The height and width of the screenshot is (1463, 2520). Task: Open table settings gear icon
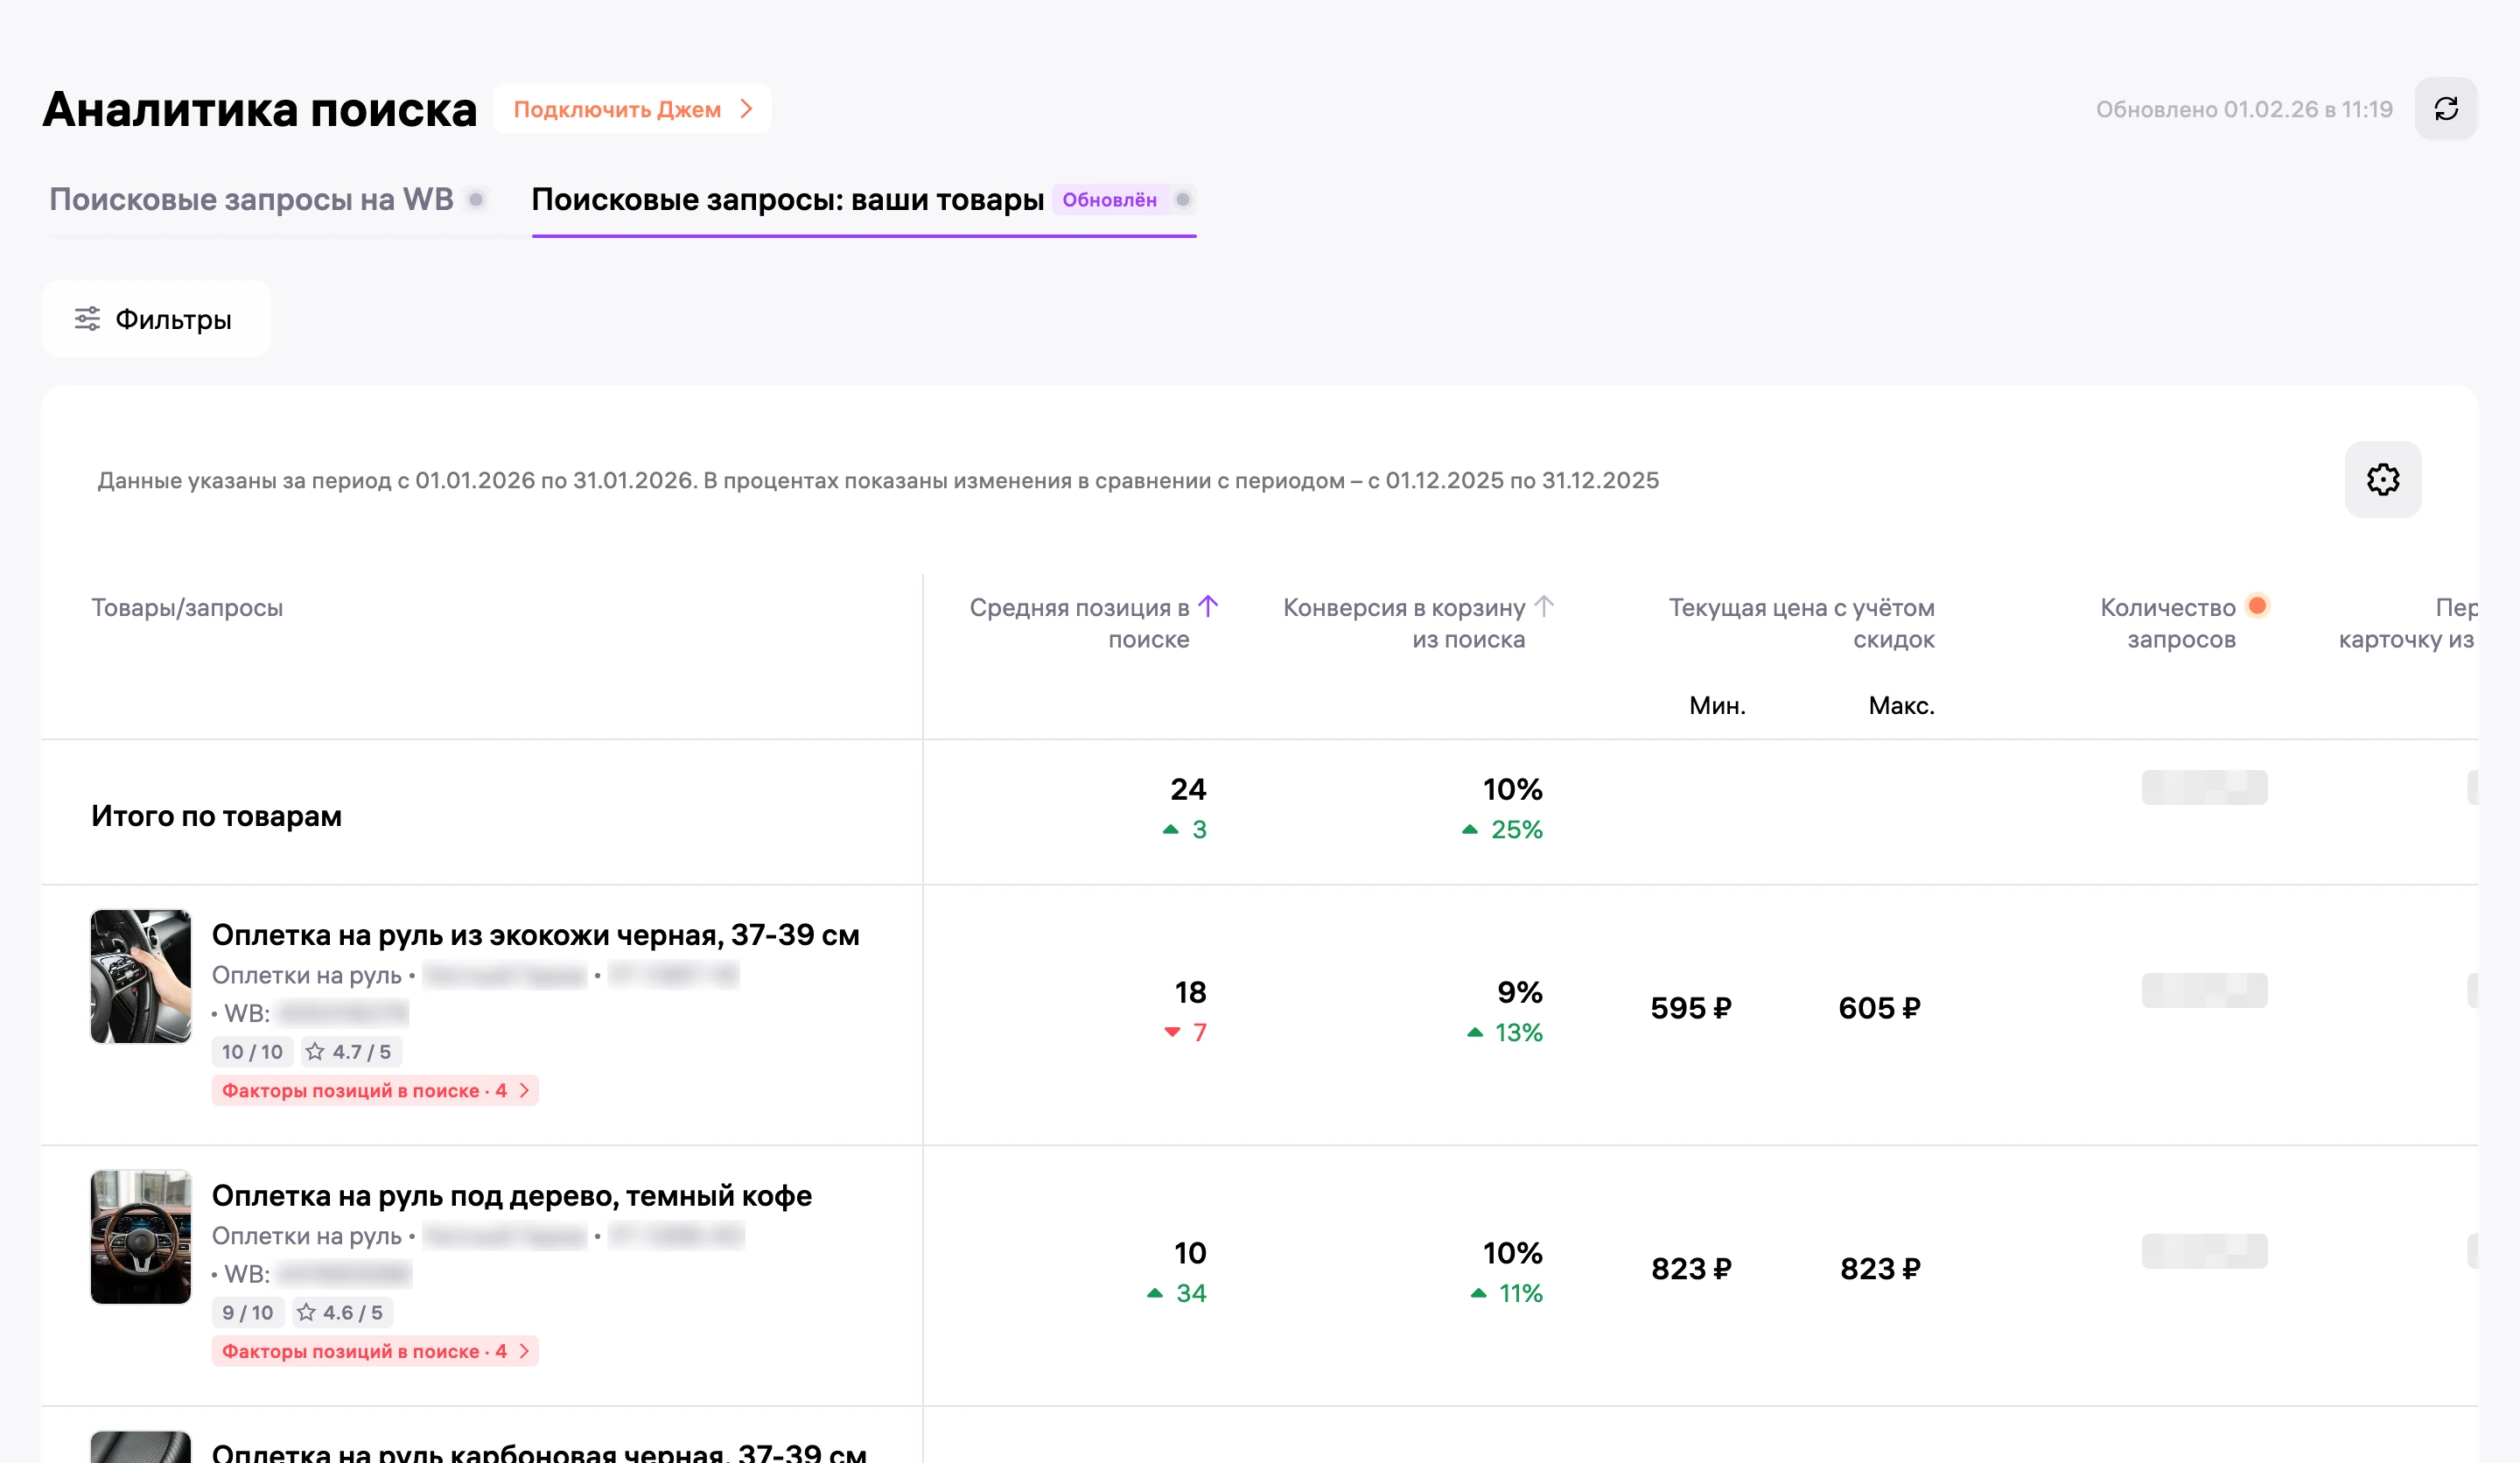(2382, 480)
